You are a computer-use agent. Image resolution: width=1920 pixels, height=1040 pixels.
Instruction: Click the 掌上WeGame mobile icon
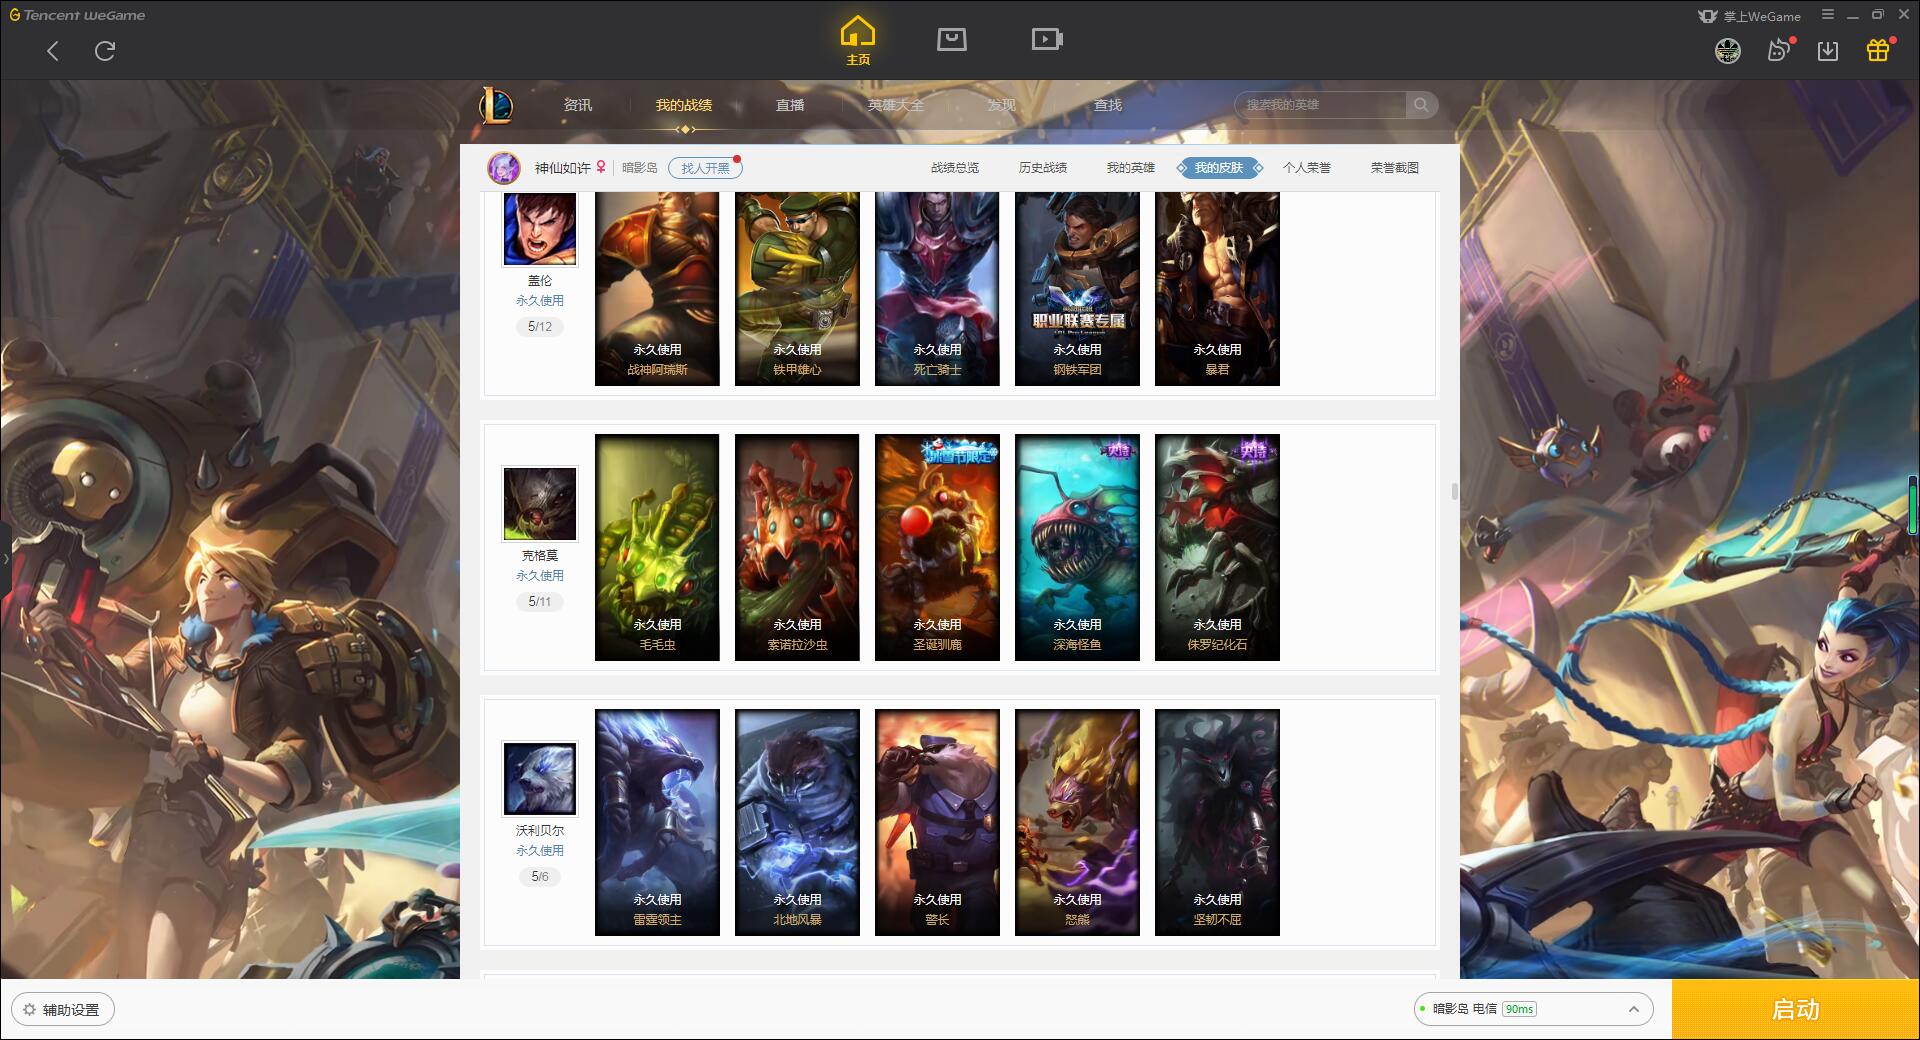(1749, 16)
